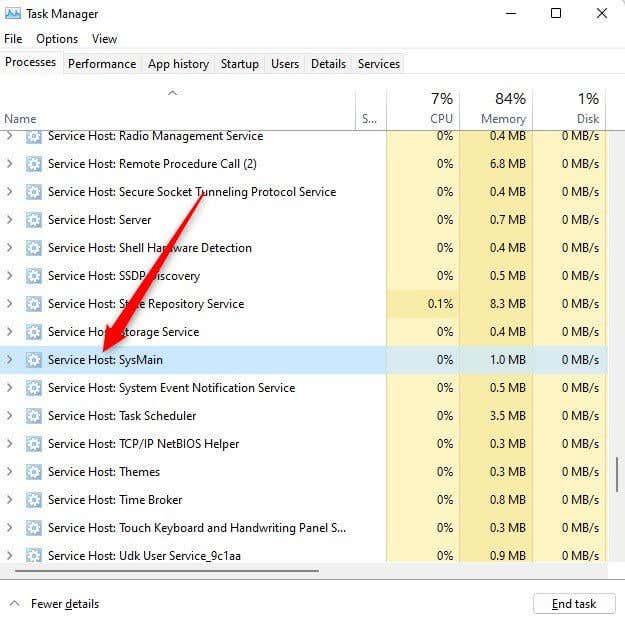The height and width of the screenshot is (621, 625).
Task: Switch to the Performance tab
Action: (x=102, y=64)
